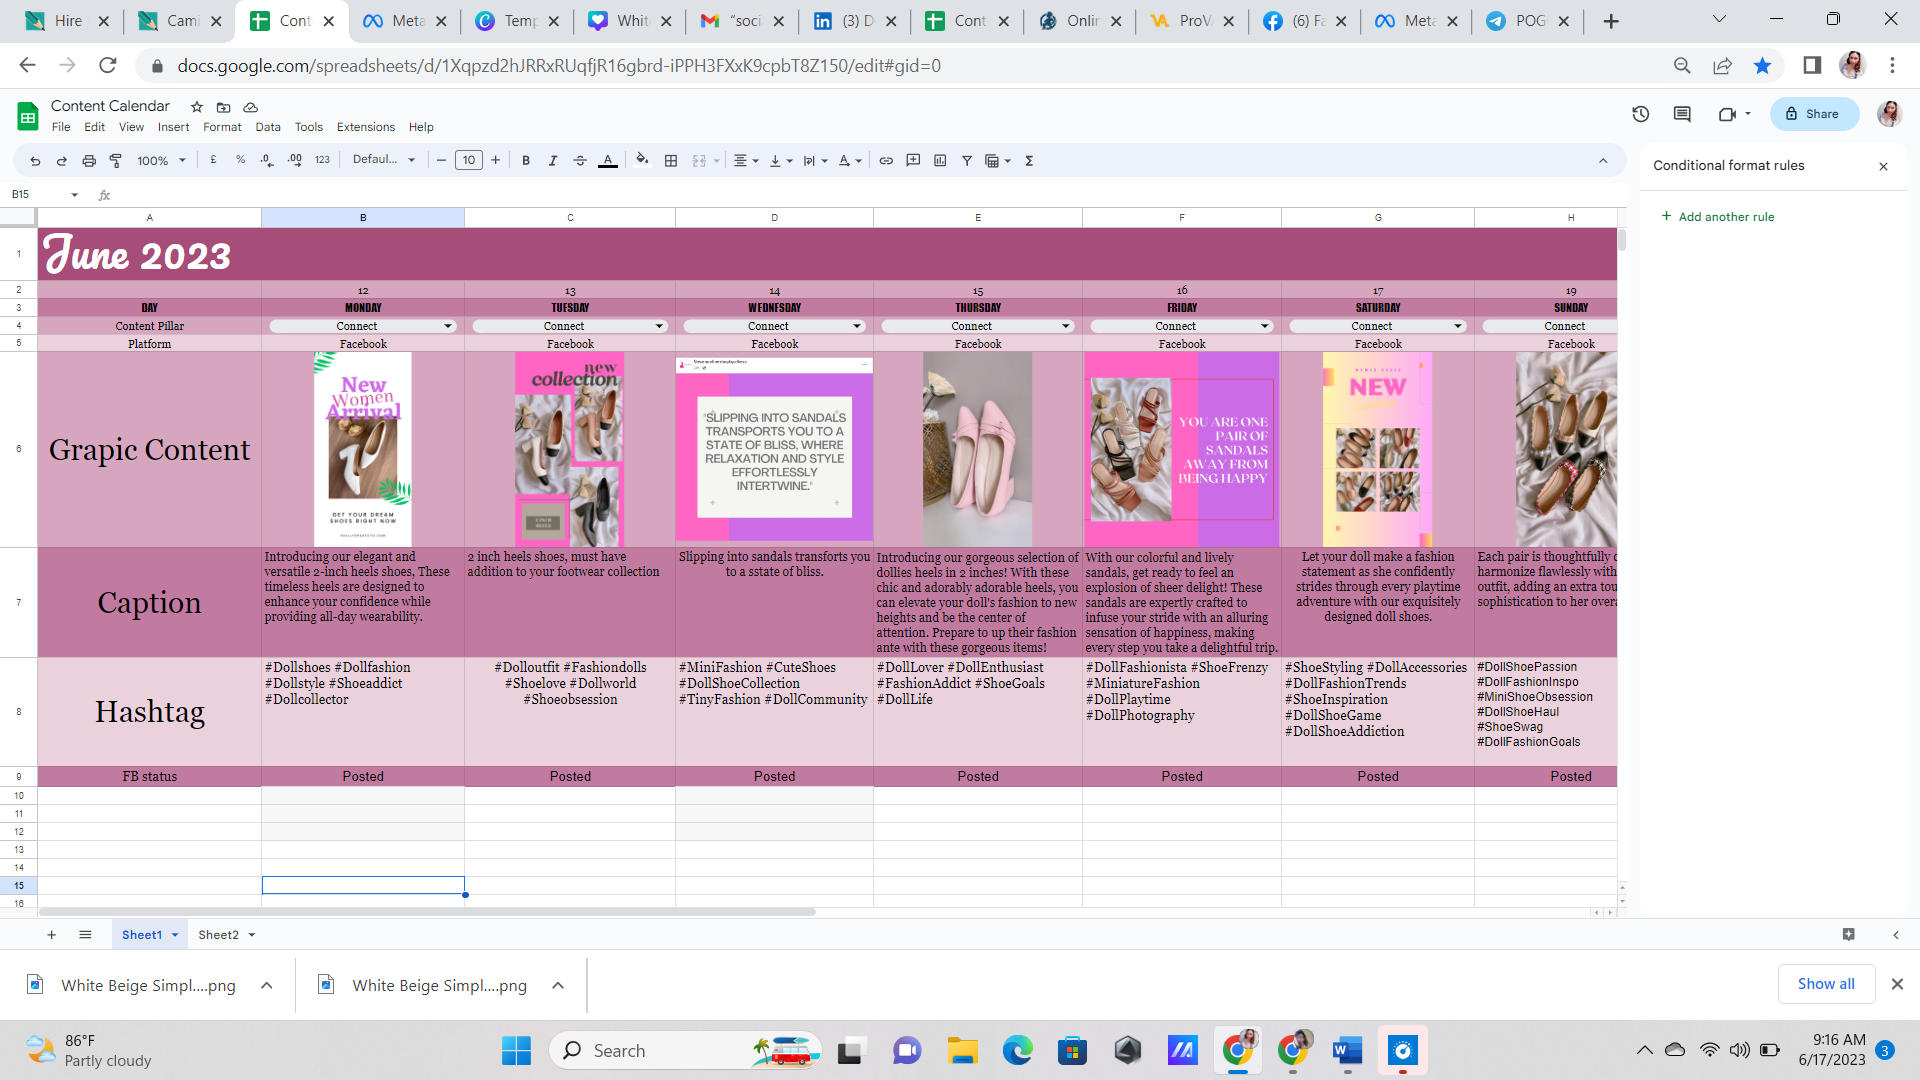1920x1080 pixels.
Task: Select the Paint format tool
Action: pyautogui.click(x=116, y=161)
